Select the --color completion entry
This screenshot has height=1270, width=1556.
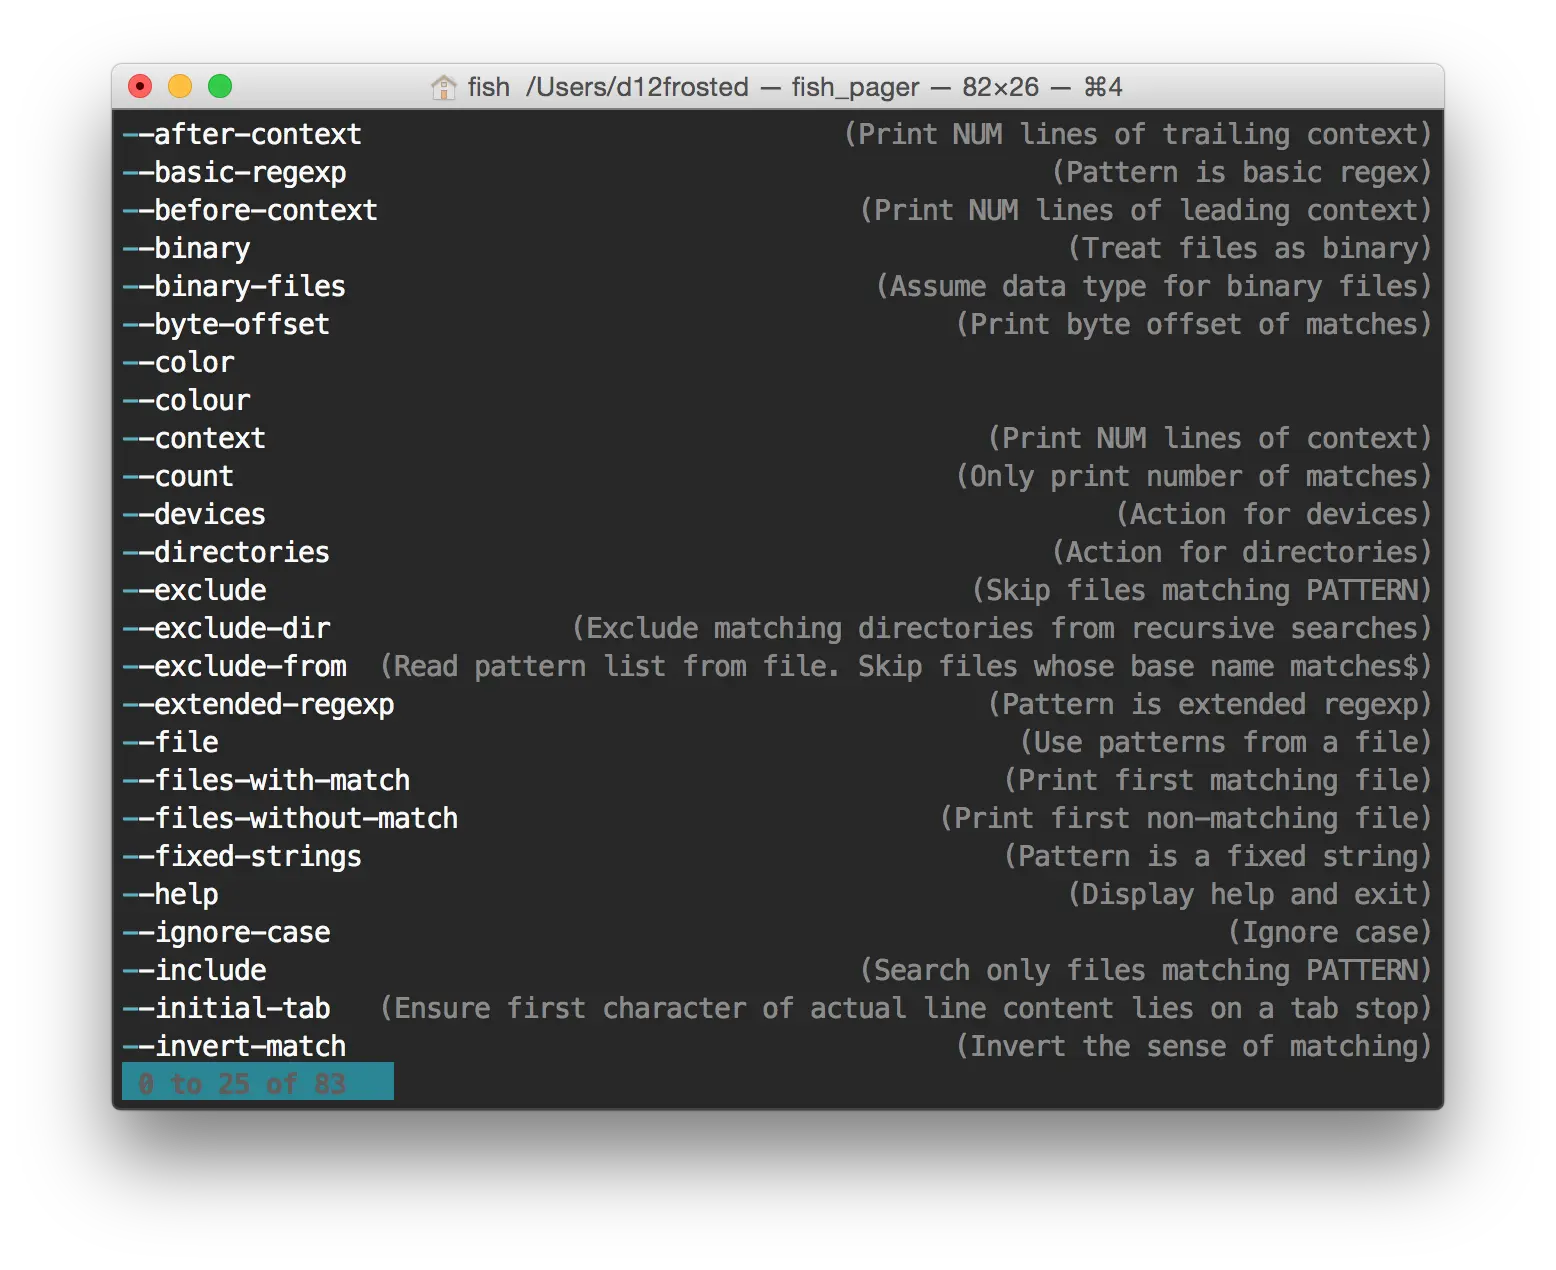coord(179,363)
